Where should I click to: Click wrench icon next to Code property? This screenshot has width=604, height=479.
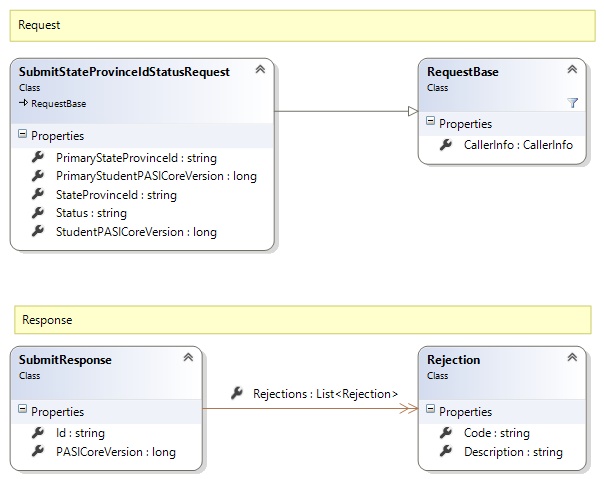(x=446, y=433)
